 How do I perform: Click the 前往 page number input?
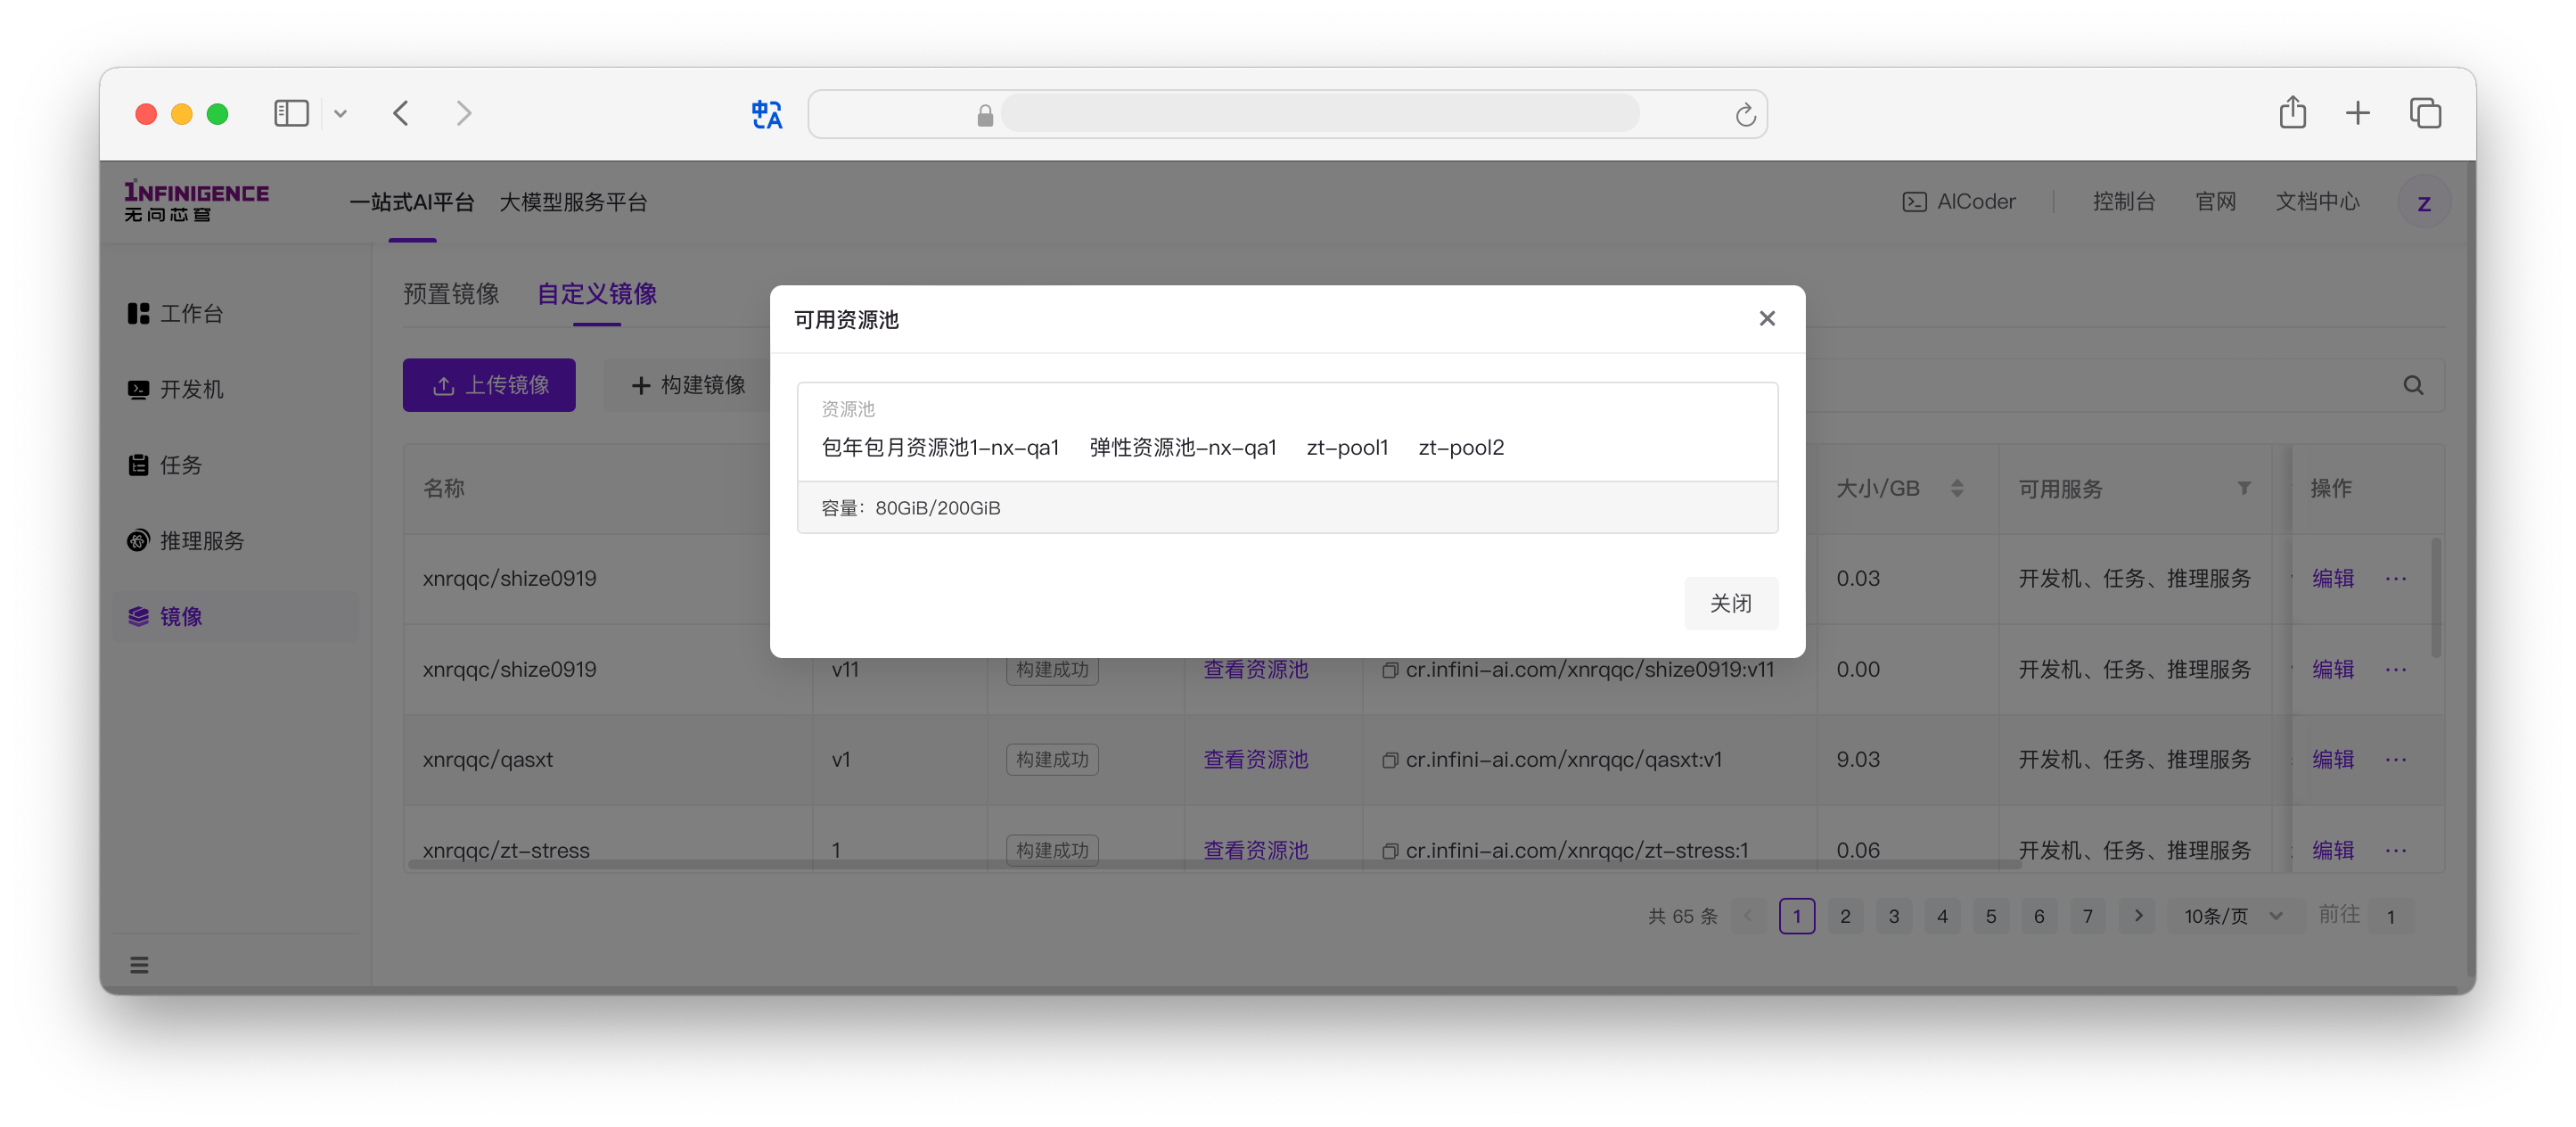click(x=2390, y=916)
